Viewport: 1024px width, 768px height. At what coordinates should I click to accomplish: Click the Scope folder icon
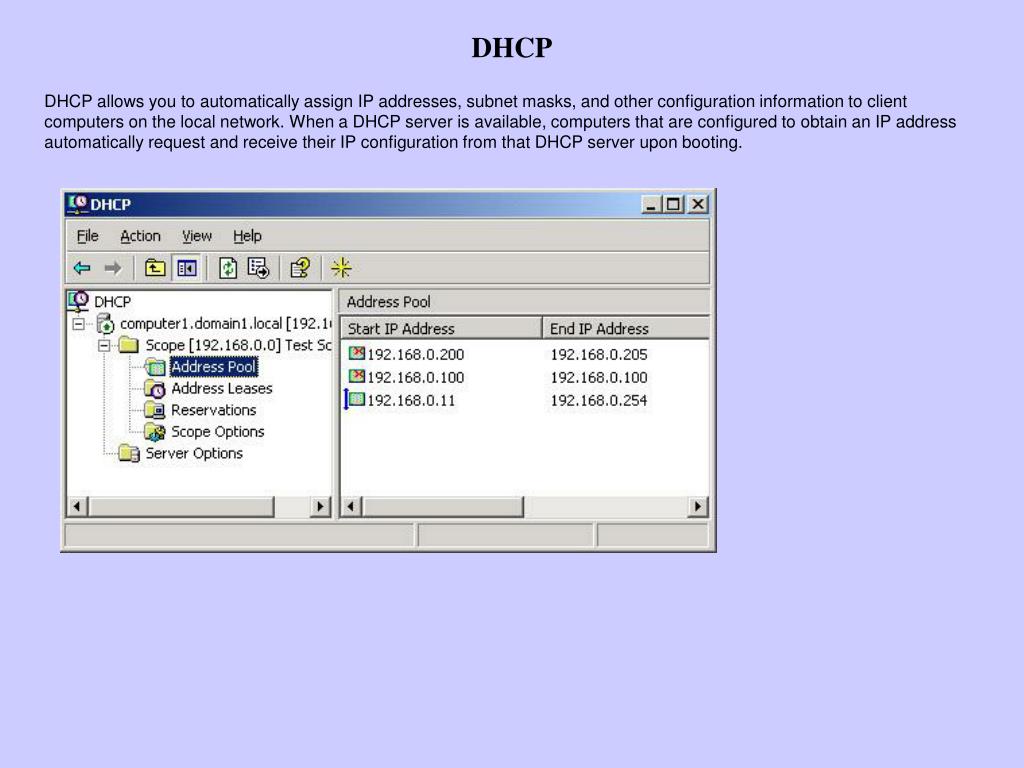(129, 345)
